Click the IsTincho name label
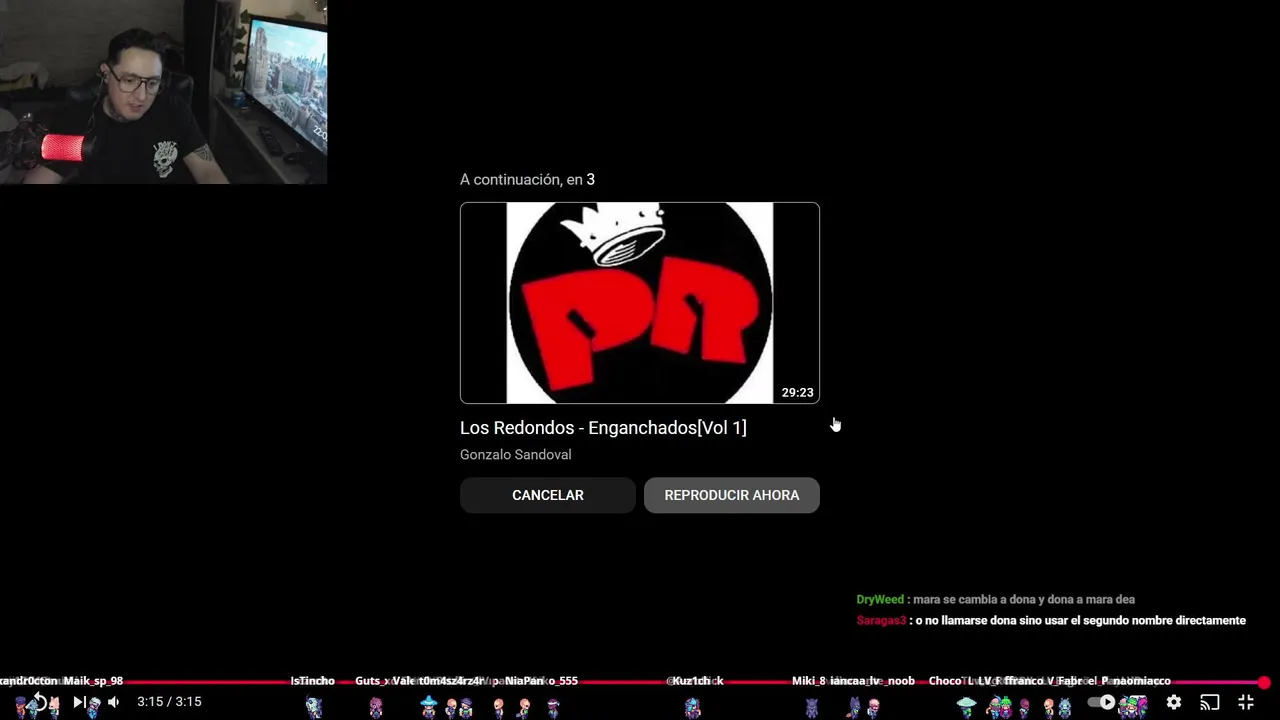 (313, 681)
